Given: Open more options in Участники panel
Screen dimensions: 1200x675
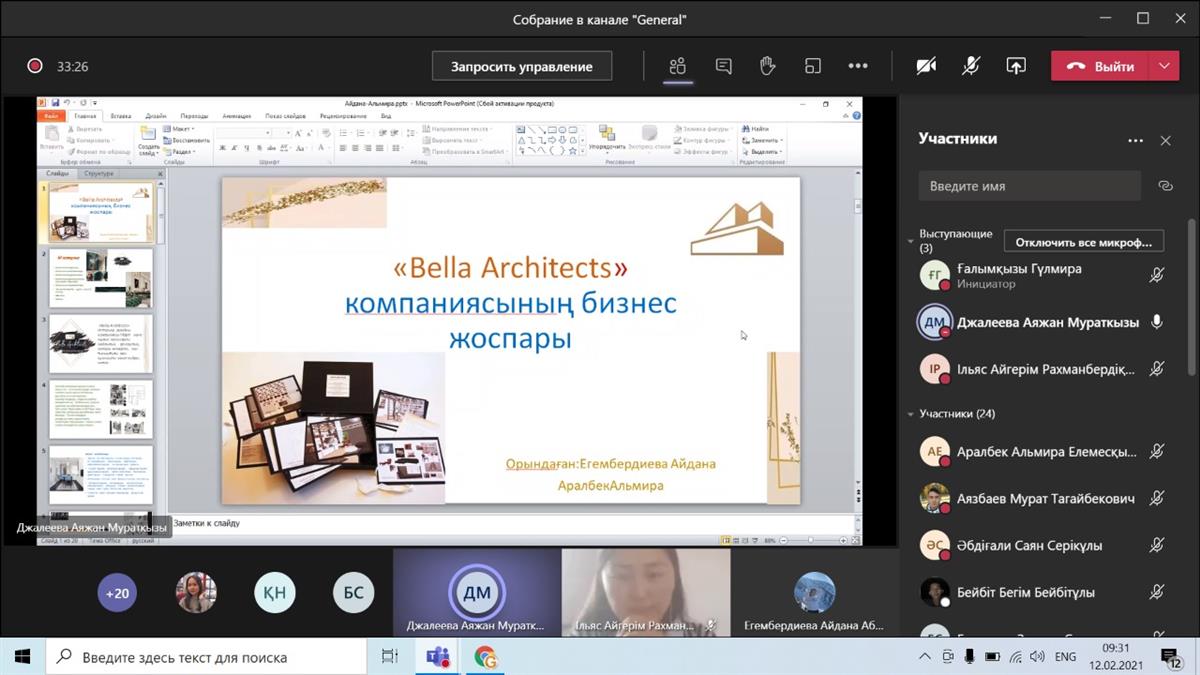Looking at the screenshot, I should point(1135,141).
